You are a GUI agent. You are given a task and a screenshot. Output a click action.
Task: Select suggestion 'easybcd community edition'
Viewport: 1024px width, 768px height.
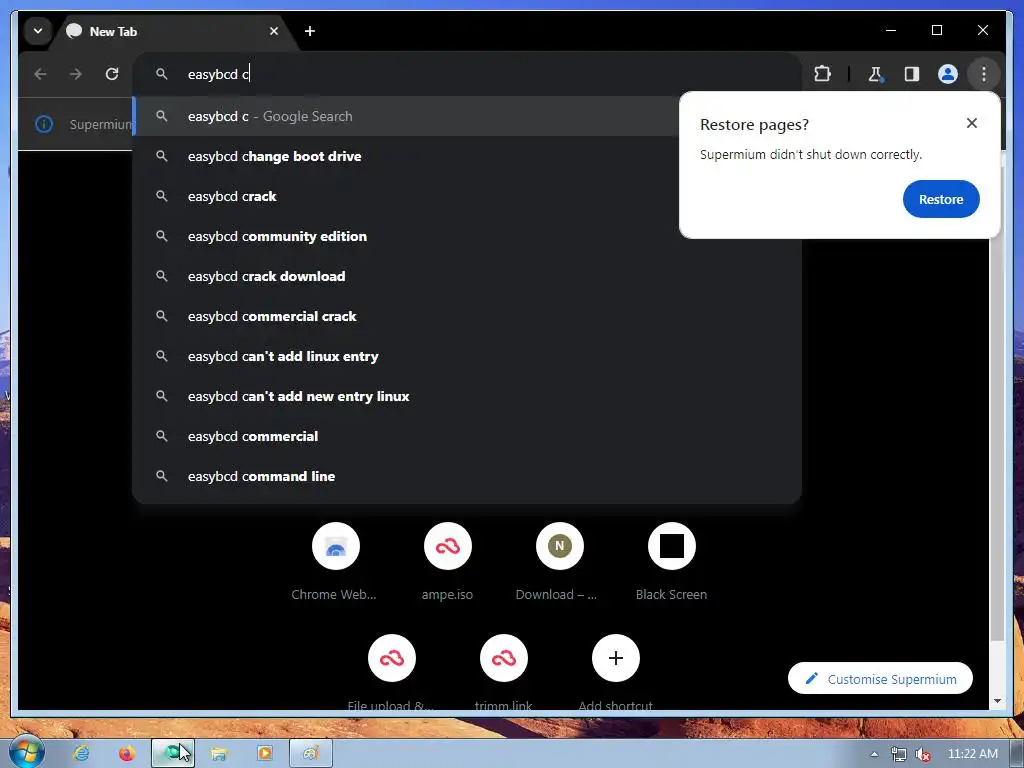467,236
